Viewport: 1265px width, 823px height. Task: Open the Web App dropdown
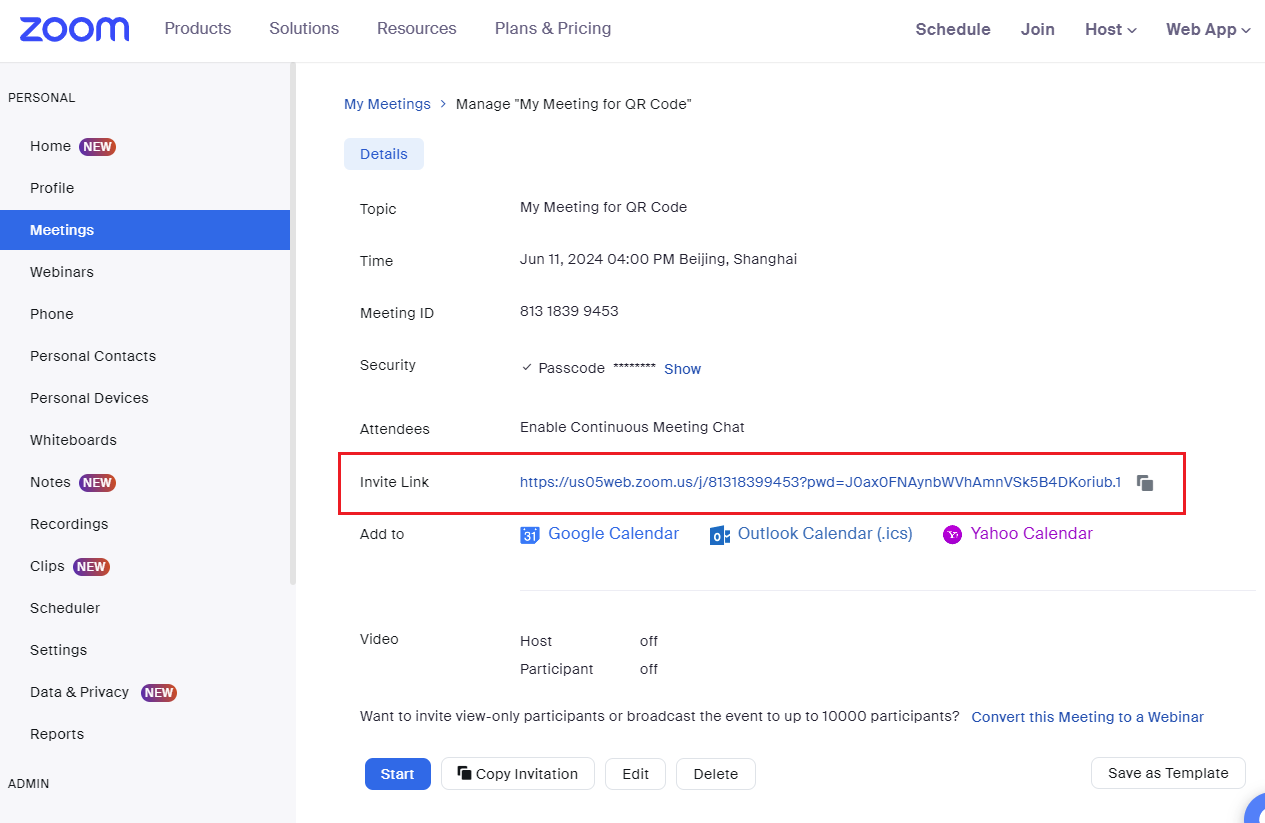point(1208,30)
